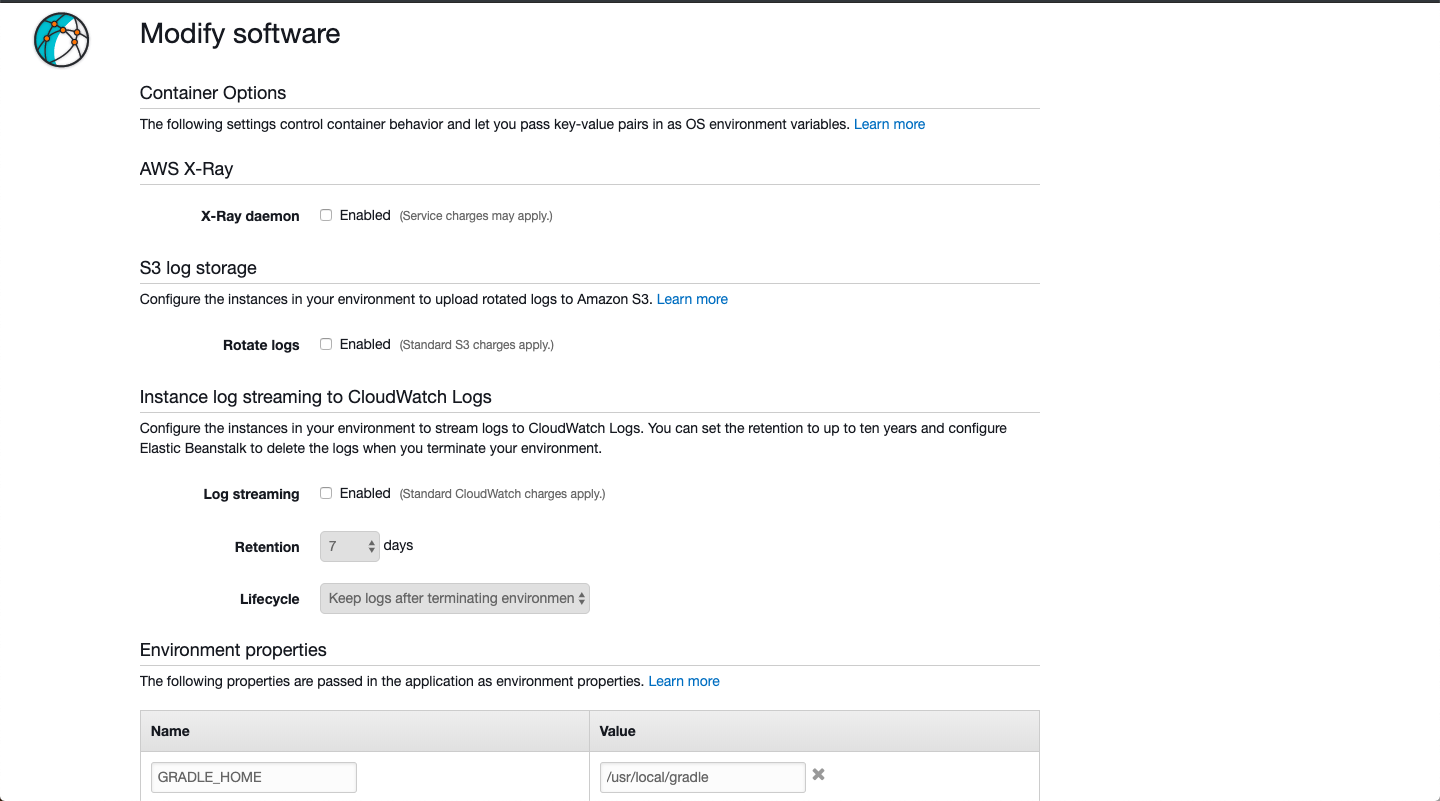This screenshot has height=801, width=1440.
Task: Enable the Log streaming checkbox
Action: (325, 492)
